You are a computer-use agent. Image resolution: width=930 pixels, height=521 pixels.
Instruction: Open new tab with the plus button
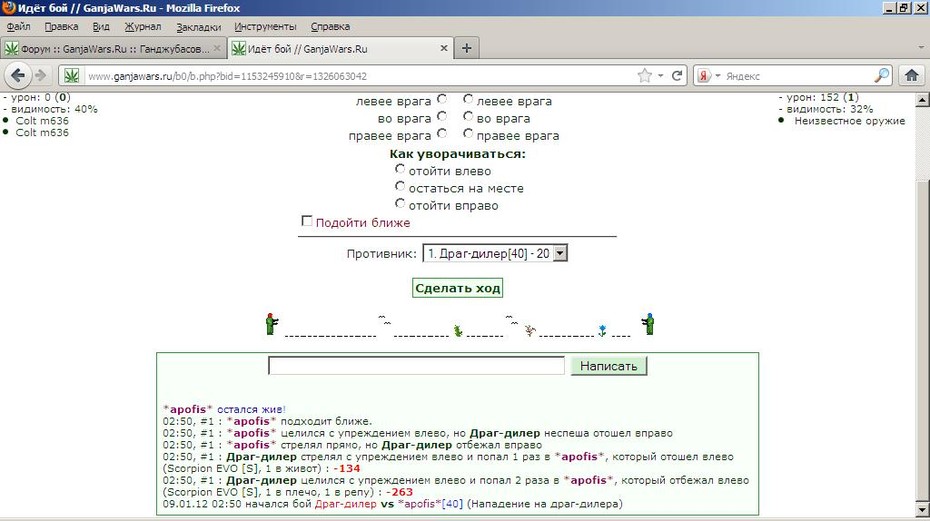(467, 48)
